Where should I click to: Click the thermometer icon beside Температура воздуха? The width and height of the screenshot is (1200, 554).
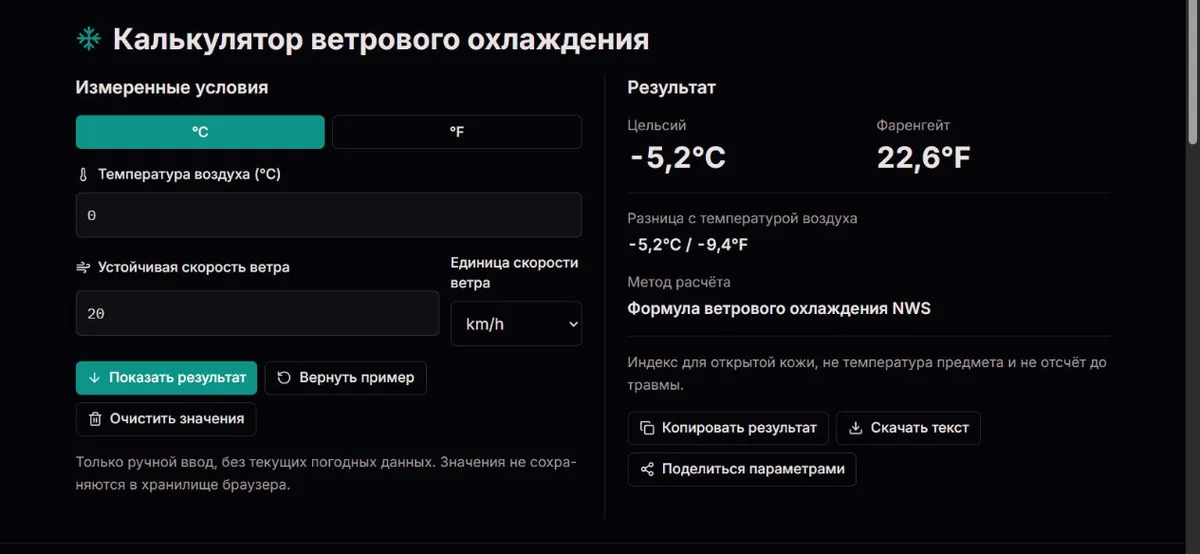point(83,174)
